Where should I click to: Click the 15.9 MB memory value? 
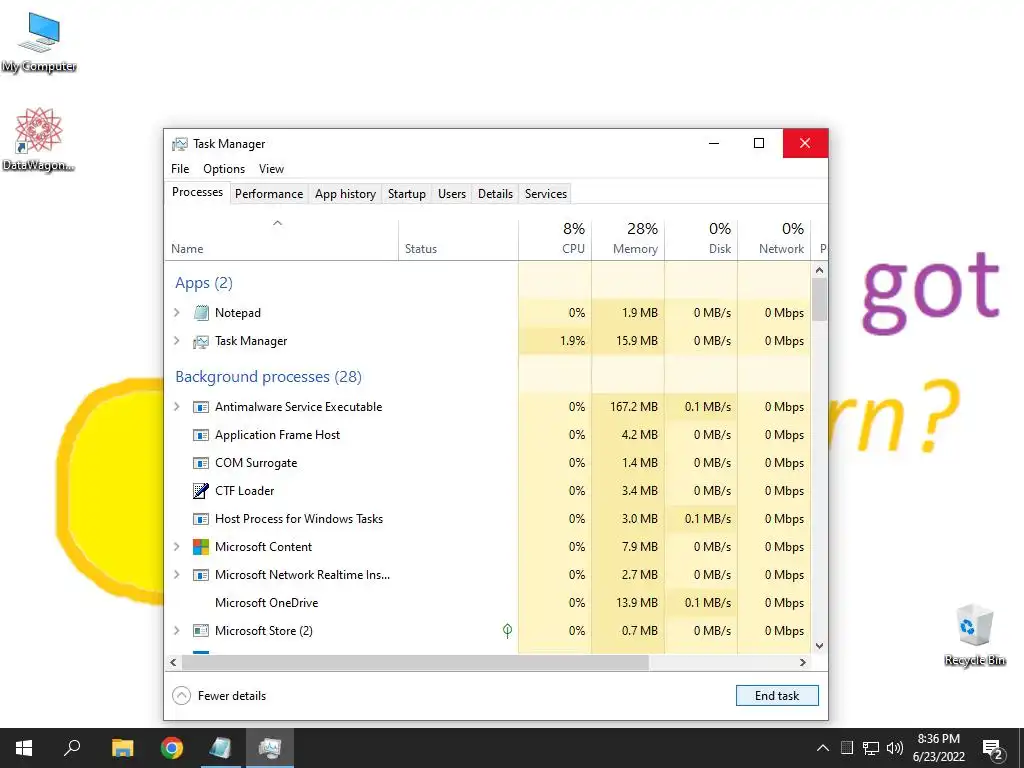[637, 341]
